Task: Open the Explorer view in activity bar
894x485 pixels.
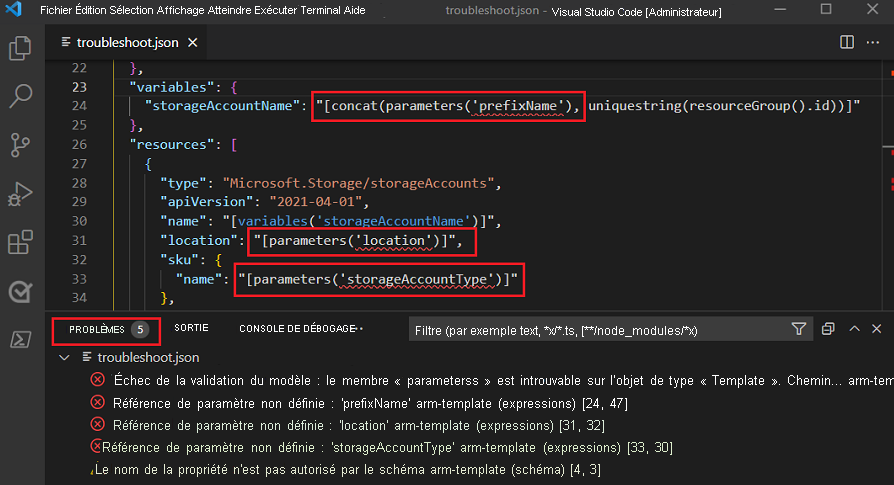Action: [21, 48]
